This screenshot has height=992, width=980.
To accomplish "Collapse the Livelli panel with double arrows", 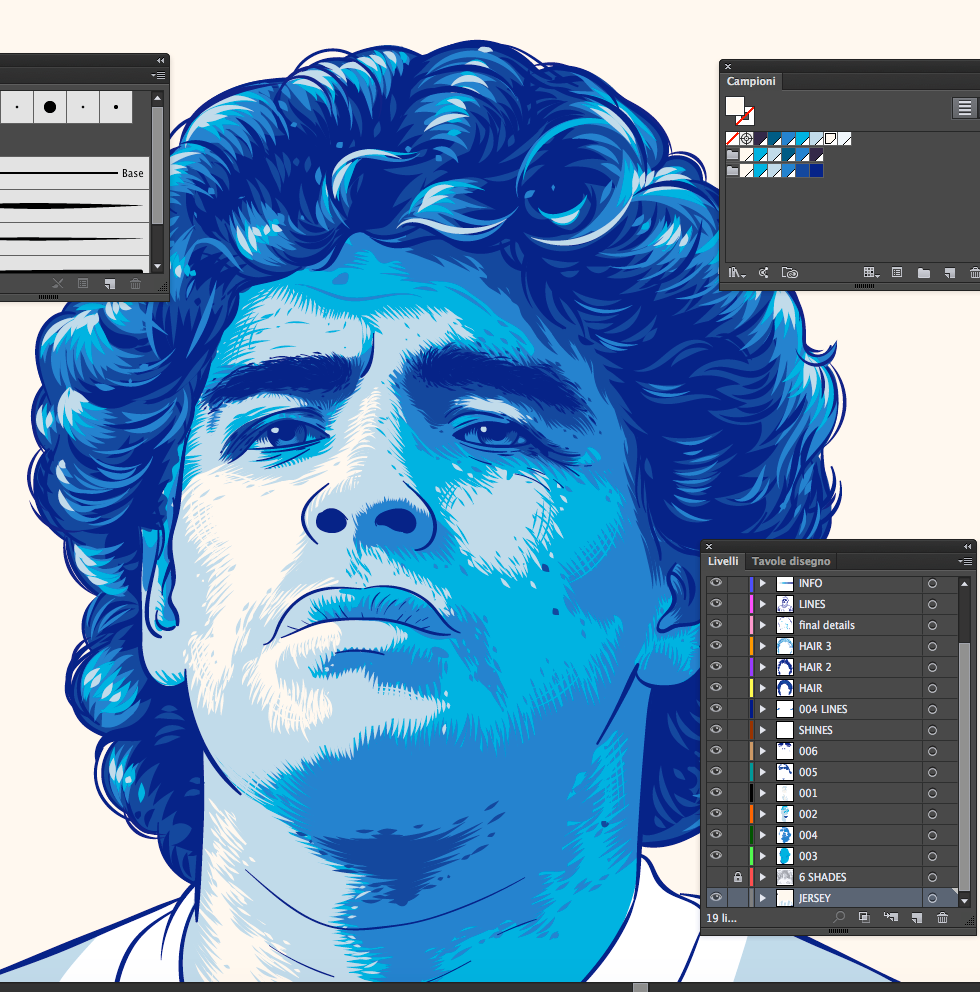I will click(x=967, y=547).
